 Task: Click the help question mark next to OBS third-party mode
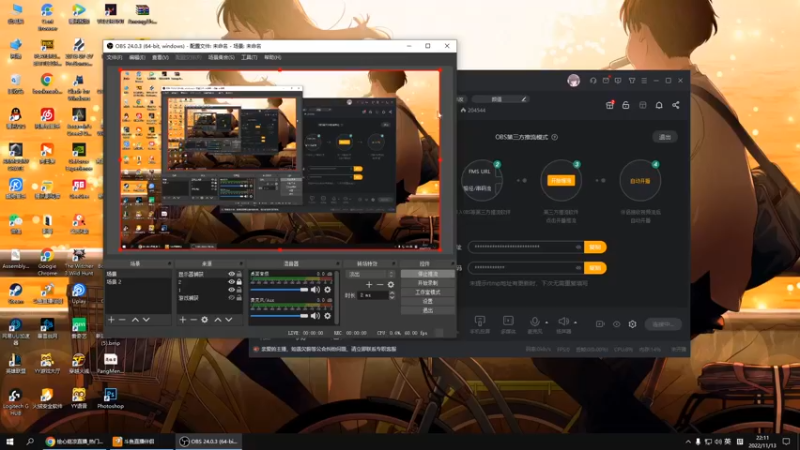coord(555,137)
